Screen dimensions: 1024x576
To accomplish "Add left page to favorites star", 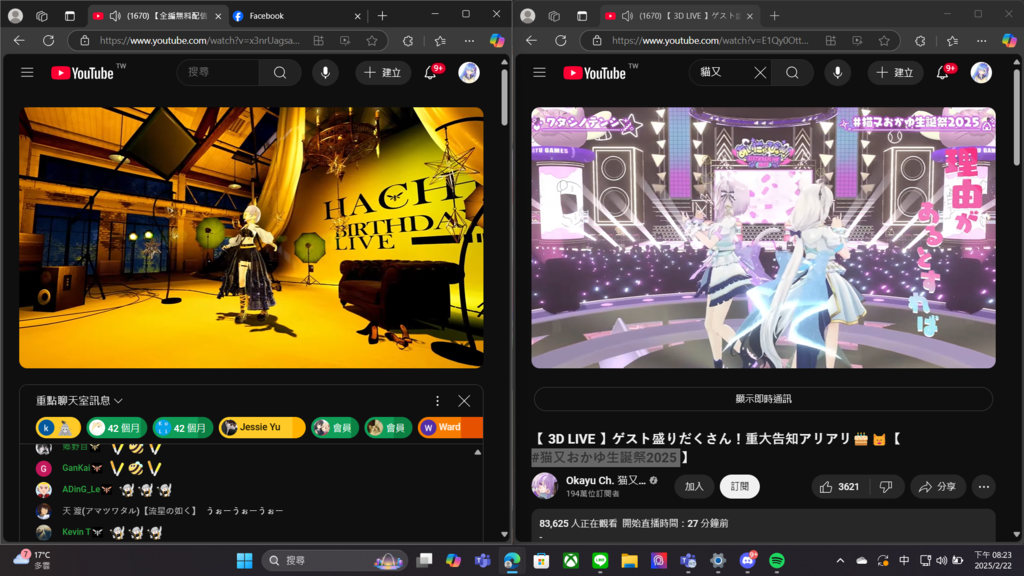I will point(372,40).
